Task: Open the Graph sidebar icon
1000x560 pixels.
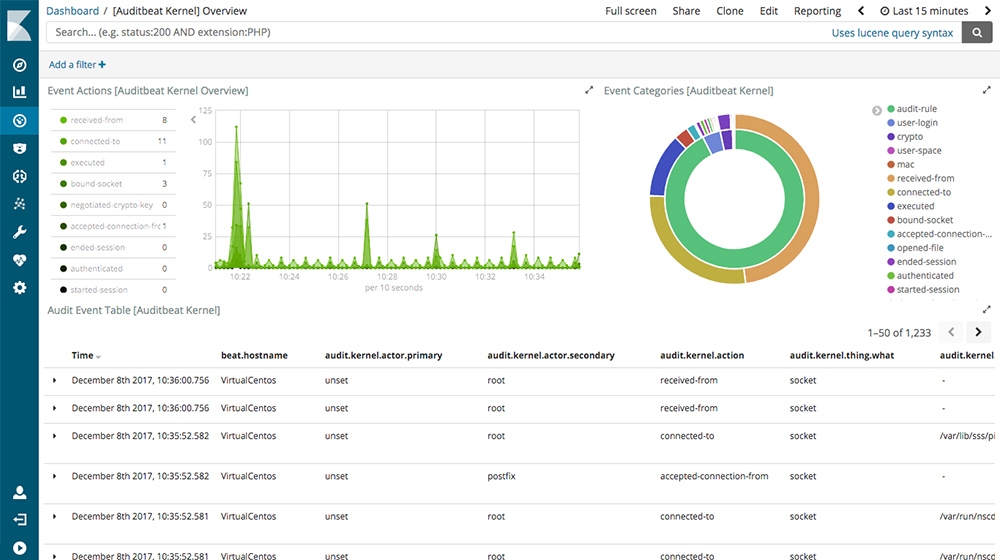Action: 20,204
